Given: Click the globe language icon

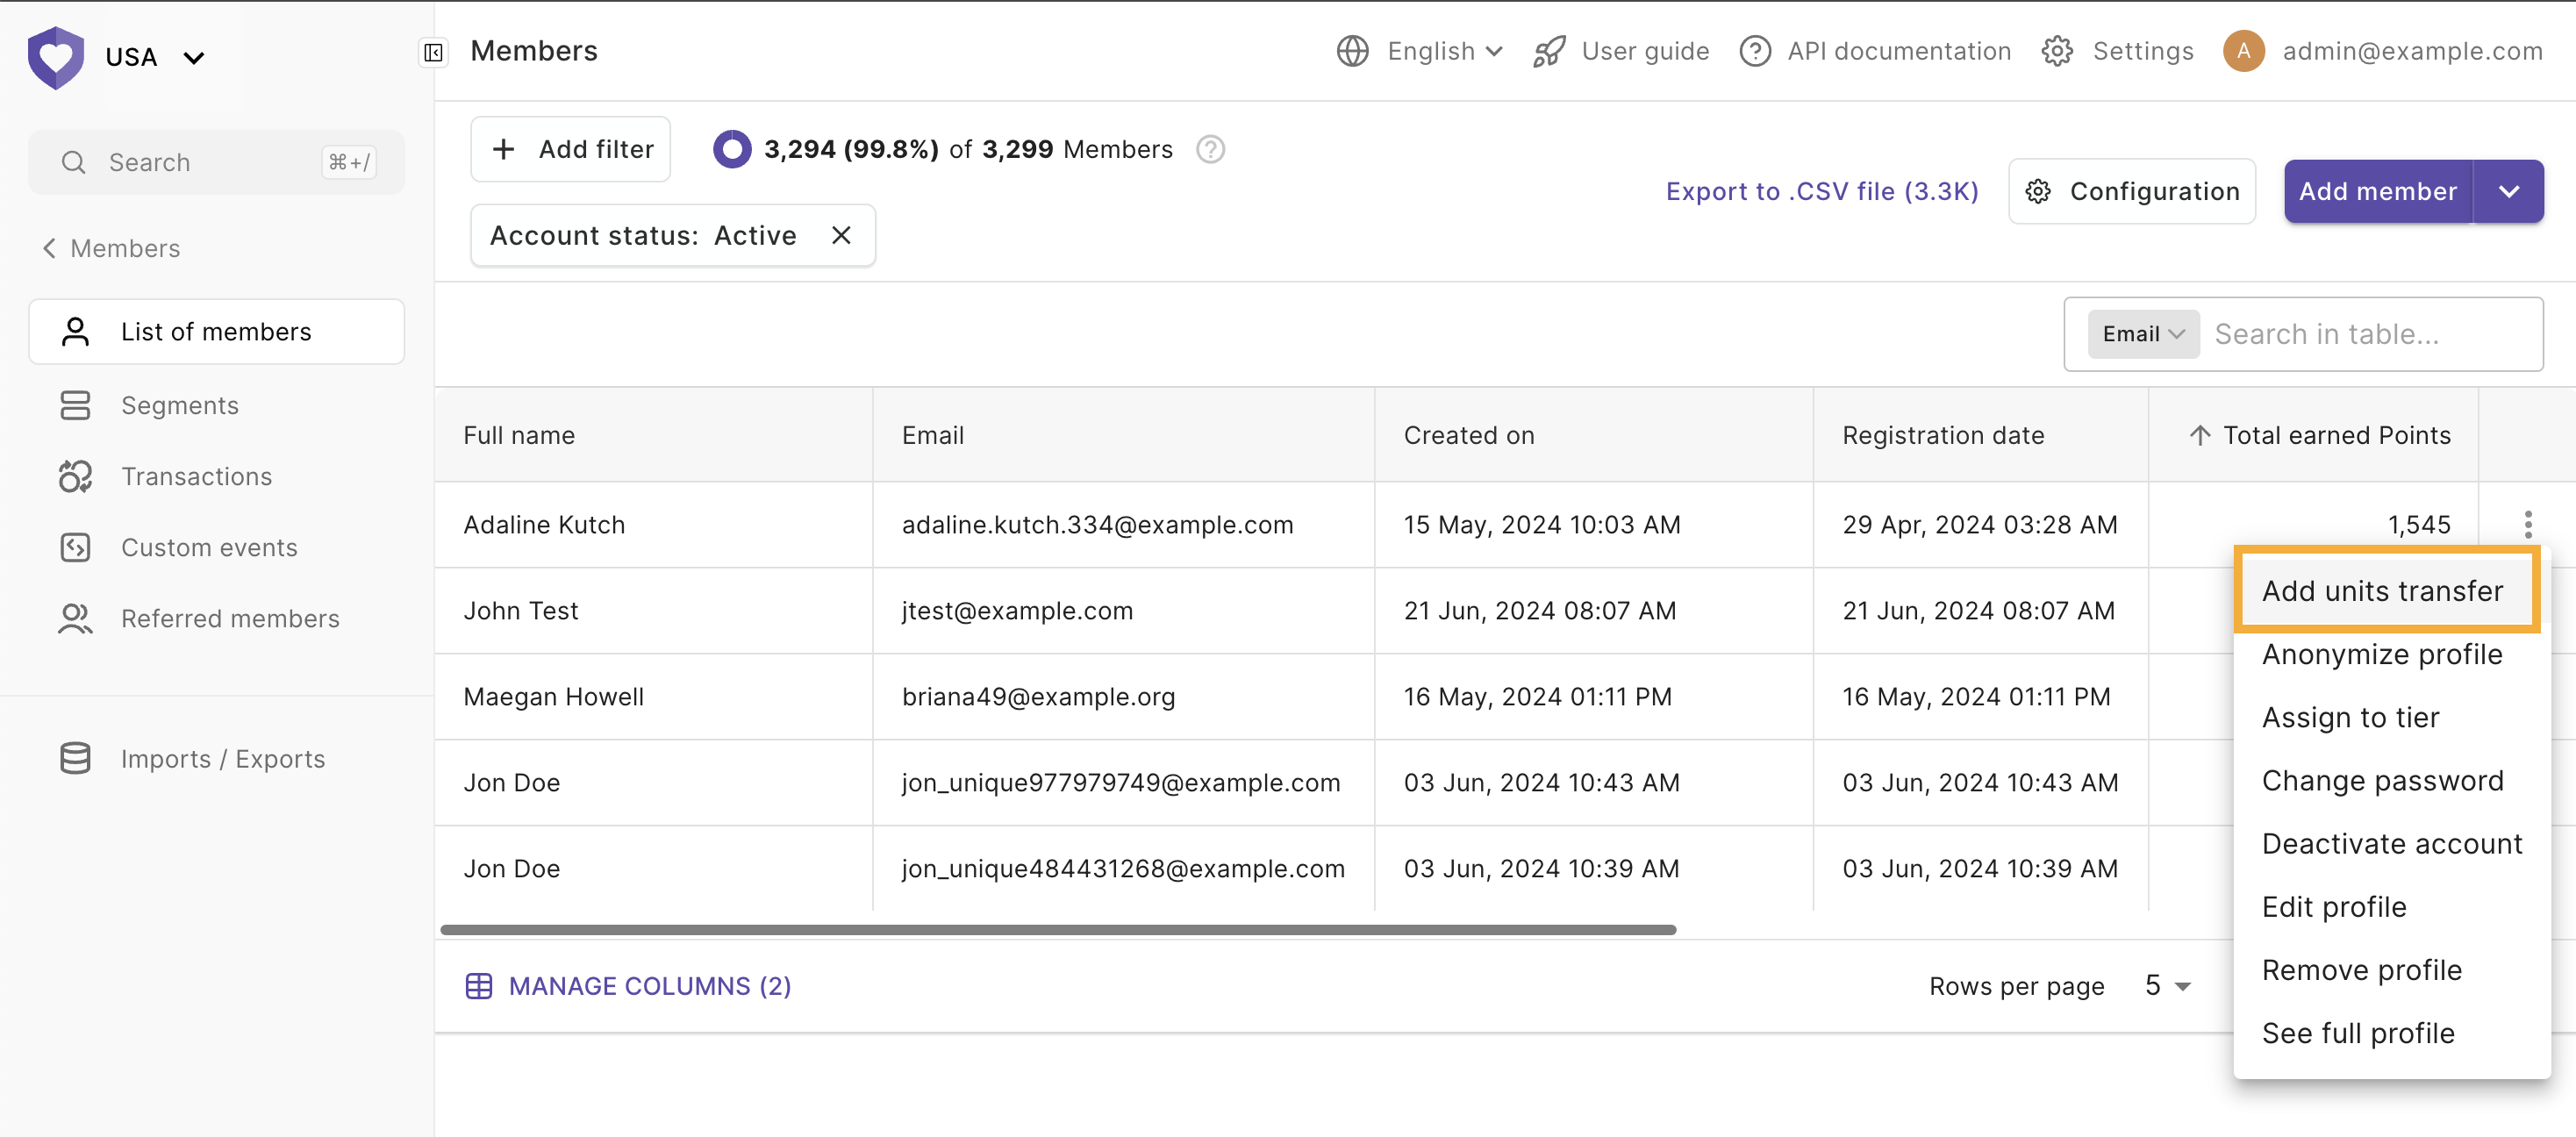Looking at the screenshot, I should tap(1352, 51).
